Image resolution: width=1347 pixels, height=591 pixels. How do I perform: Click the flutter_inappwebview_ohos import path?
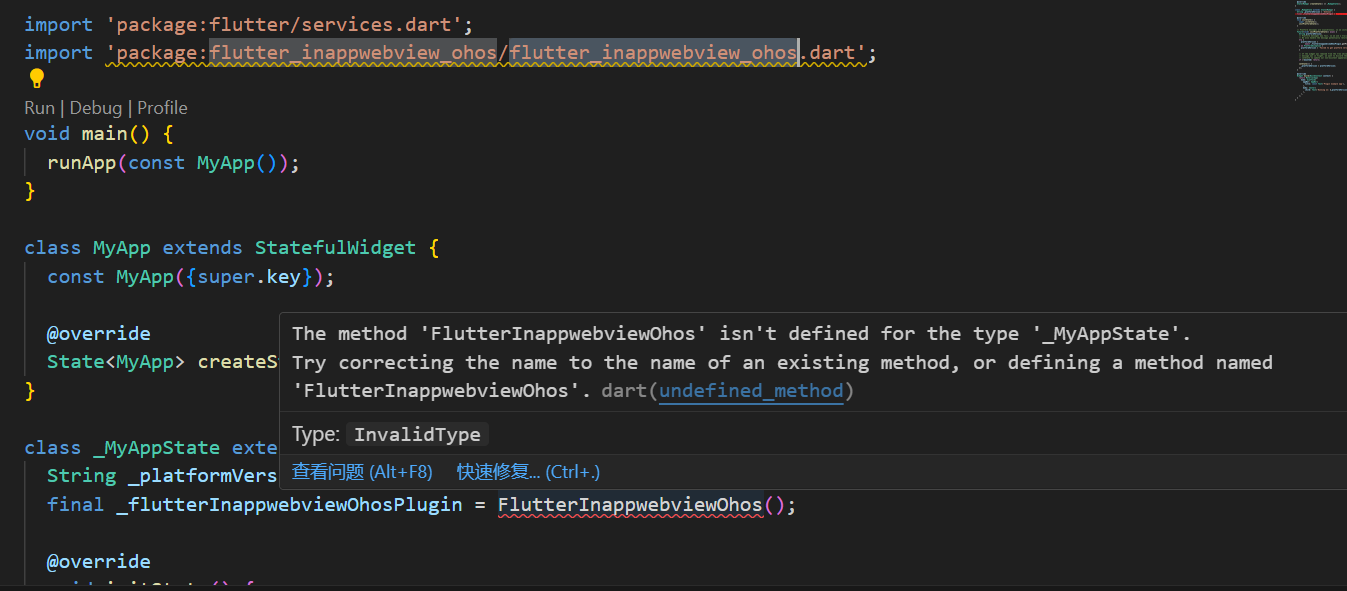485,52
